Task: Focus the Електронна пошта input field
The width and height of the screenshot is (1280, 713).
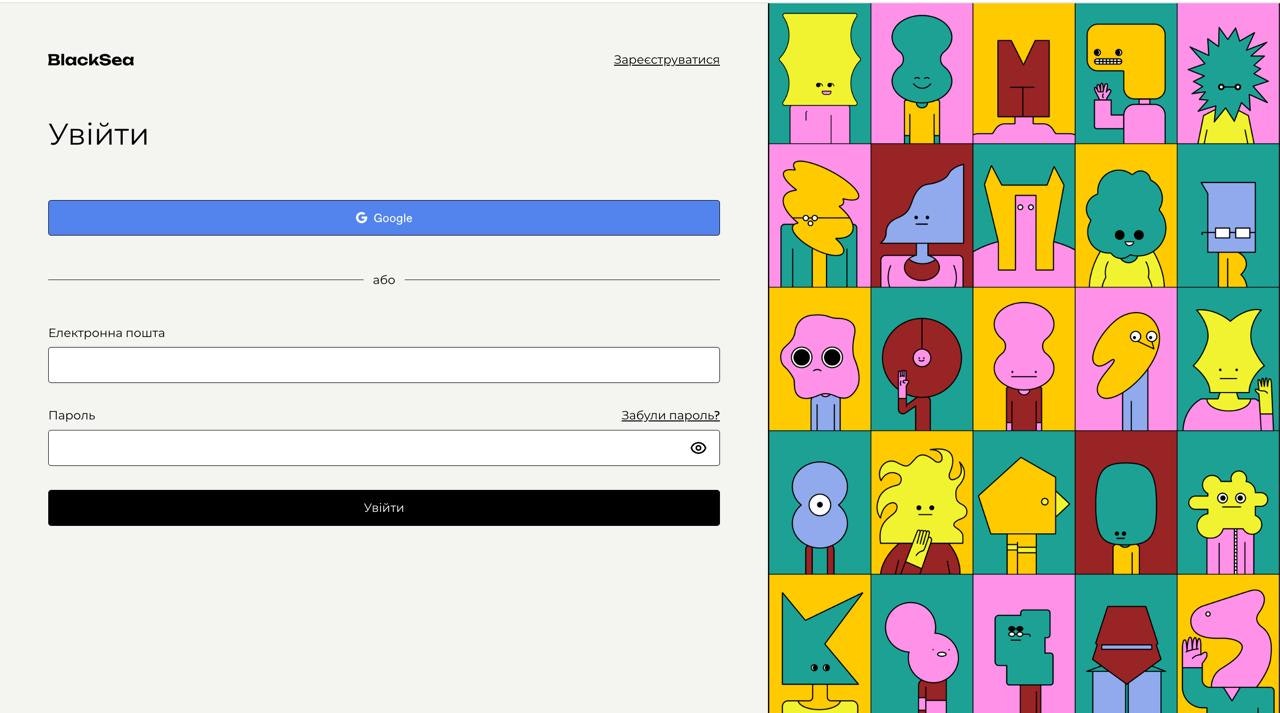Action: pos(384,365)
